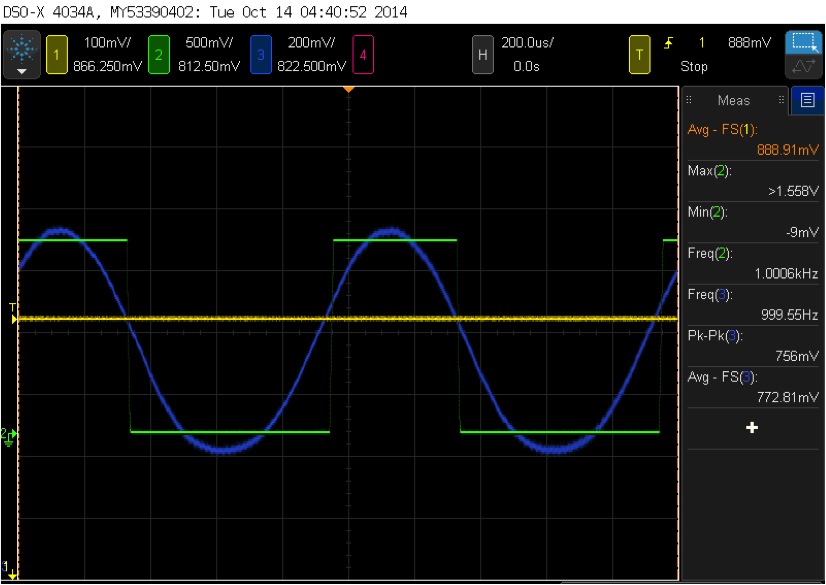The image size is (826, 585).
Task: Open Channel 1 menu via yellow 1 key
Action: click(x=57, y=55)
